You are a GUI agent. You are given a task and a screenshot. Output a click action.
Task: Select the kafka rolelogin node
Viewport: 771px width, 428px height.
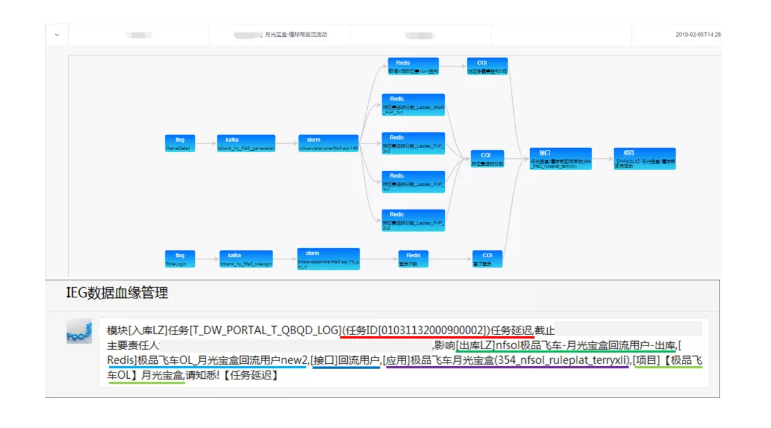point(246,259)
